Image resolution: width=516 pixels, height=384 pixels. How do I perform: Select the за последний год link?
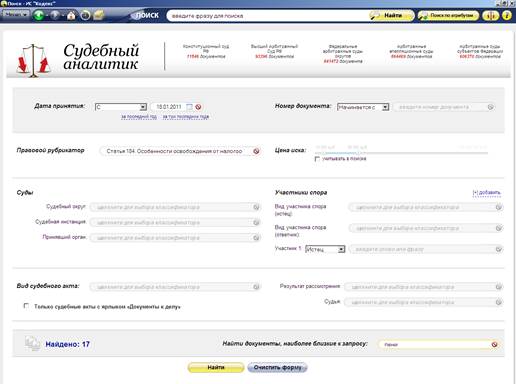[x=139, y=117]
